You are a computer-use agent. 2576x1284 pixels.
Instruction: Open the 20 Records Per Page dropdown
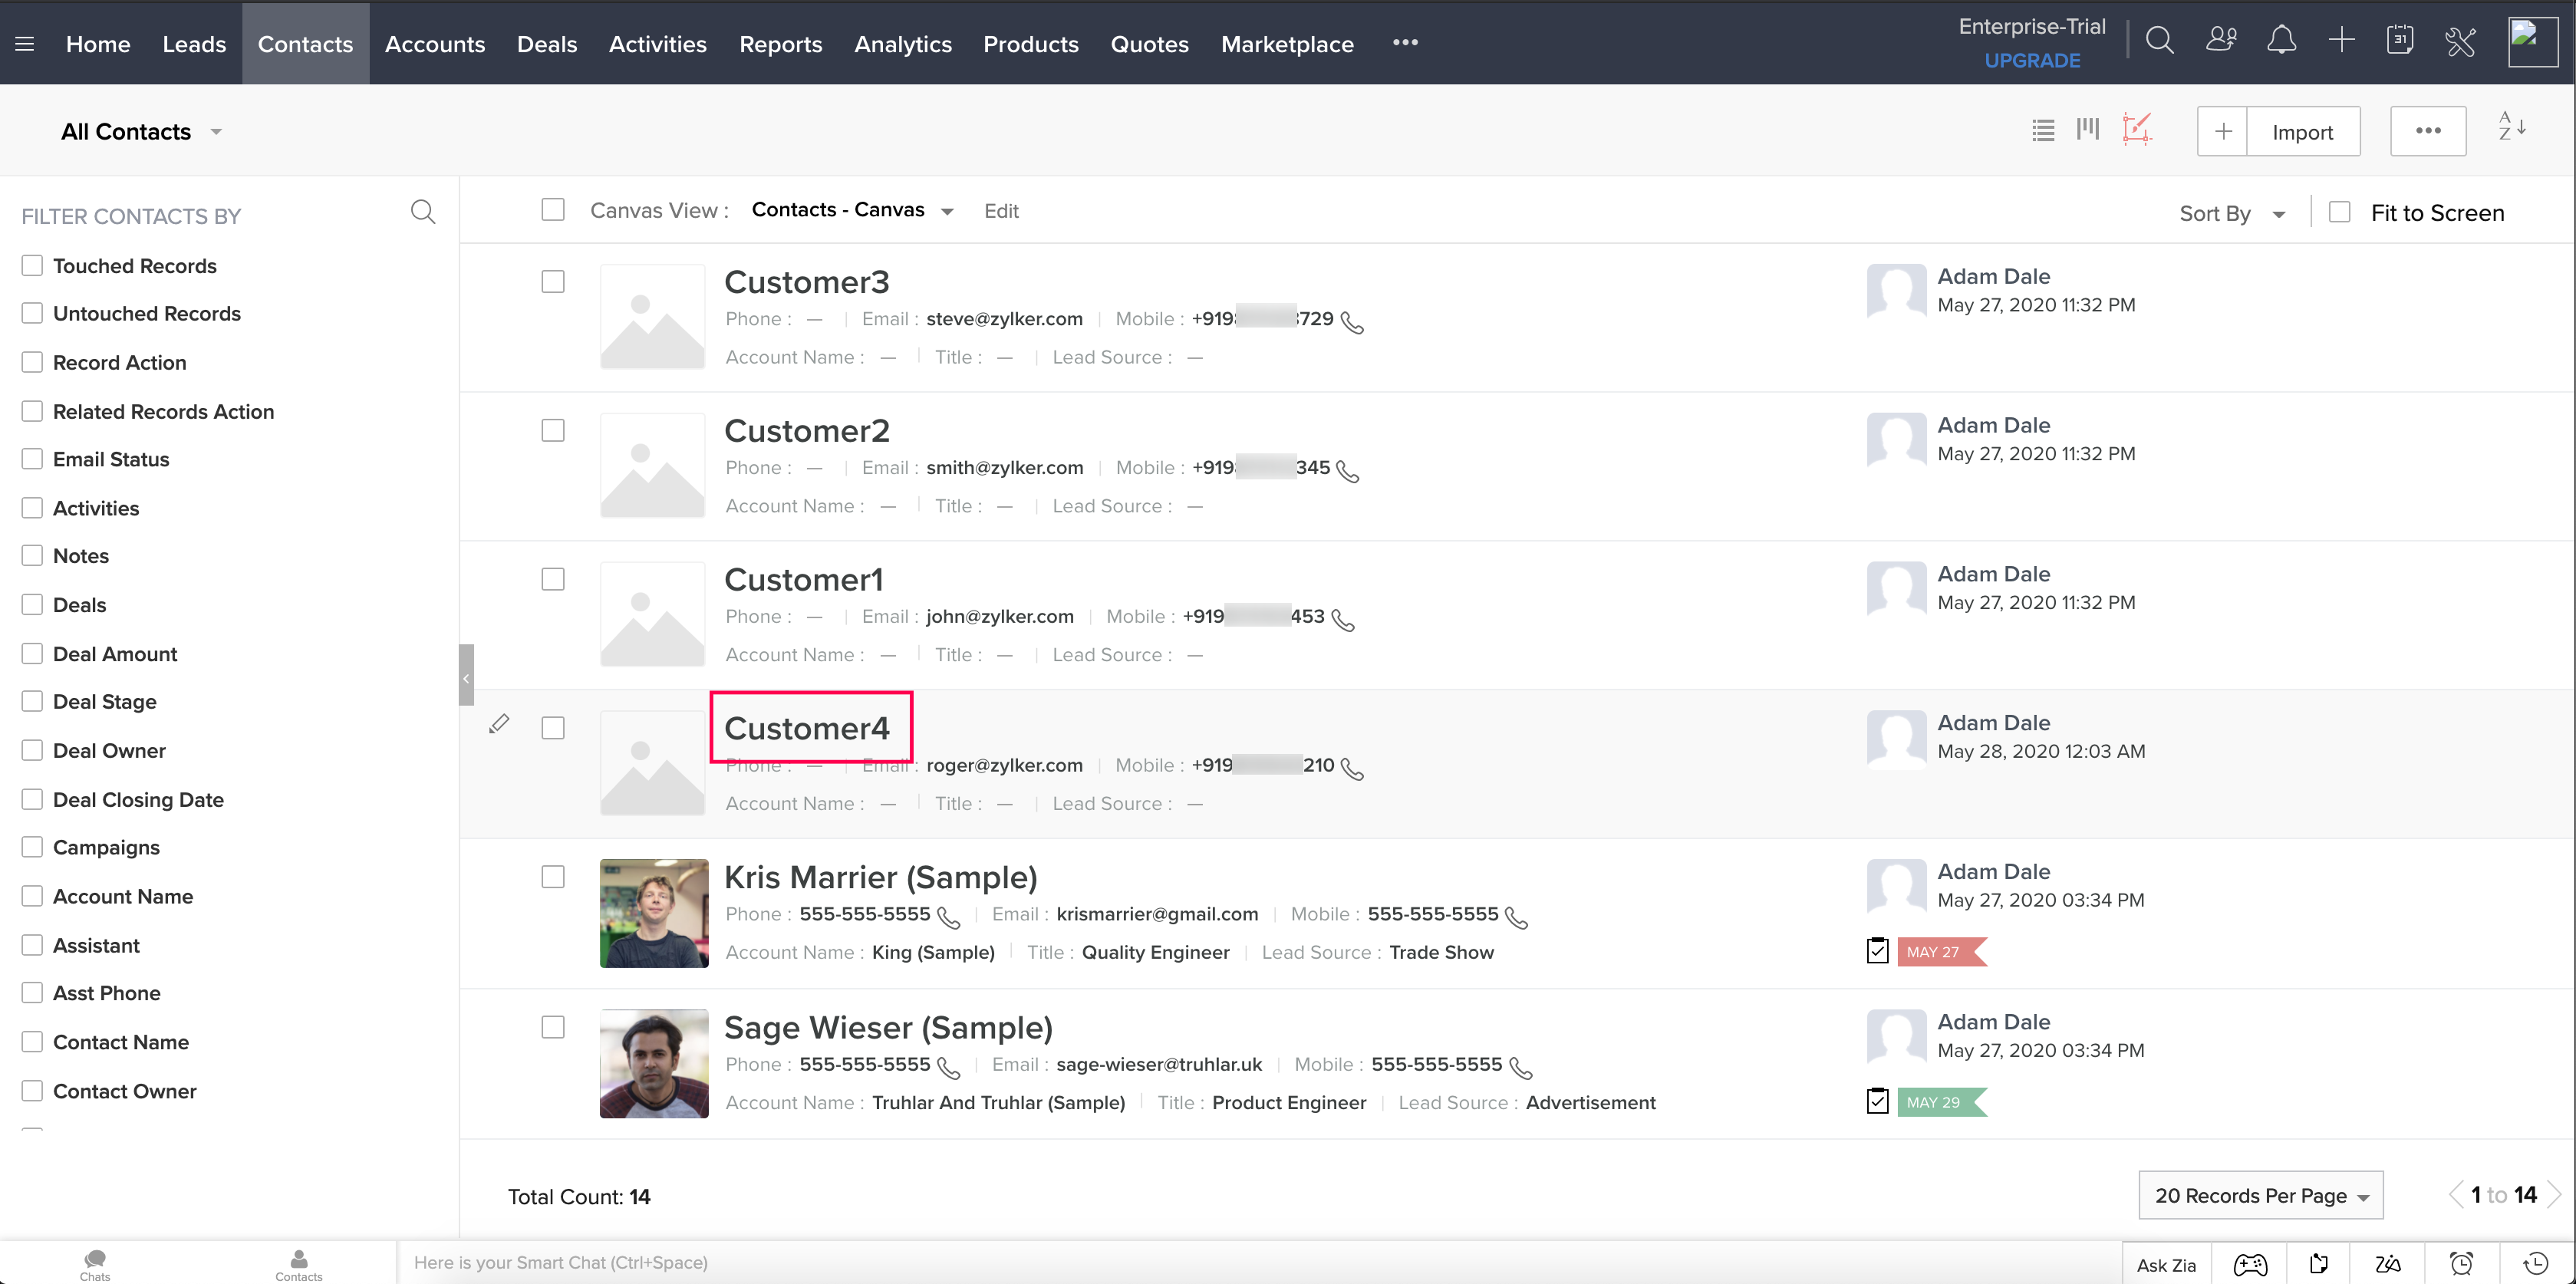[x=2260, y=1195]
